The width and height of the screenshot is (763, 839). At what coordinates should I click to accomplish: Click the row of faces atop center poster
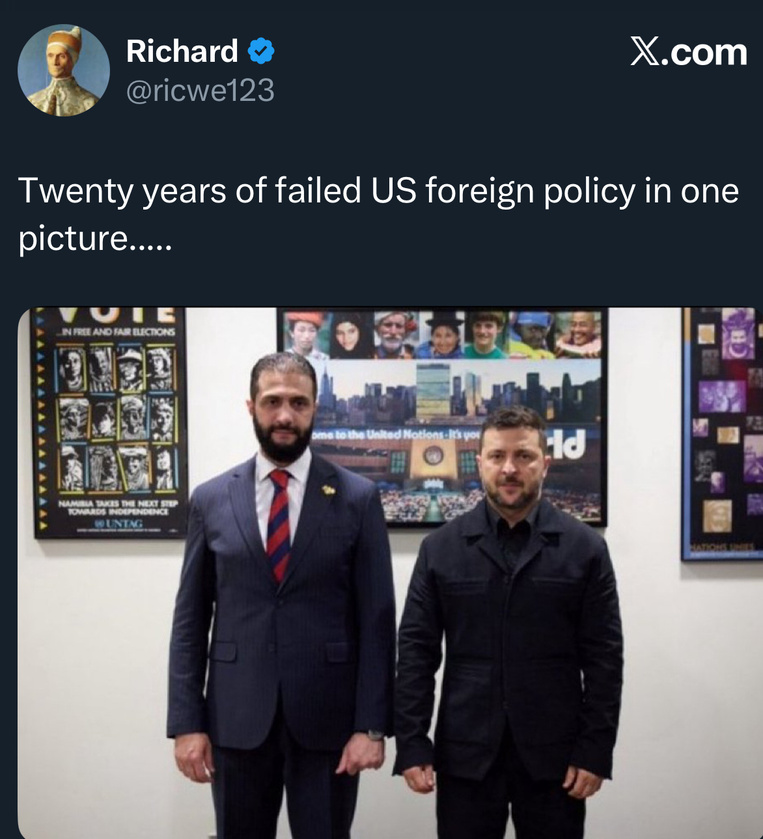pyautogui.click(x=442, y=334)
